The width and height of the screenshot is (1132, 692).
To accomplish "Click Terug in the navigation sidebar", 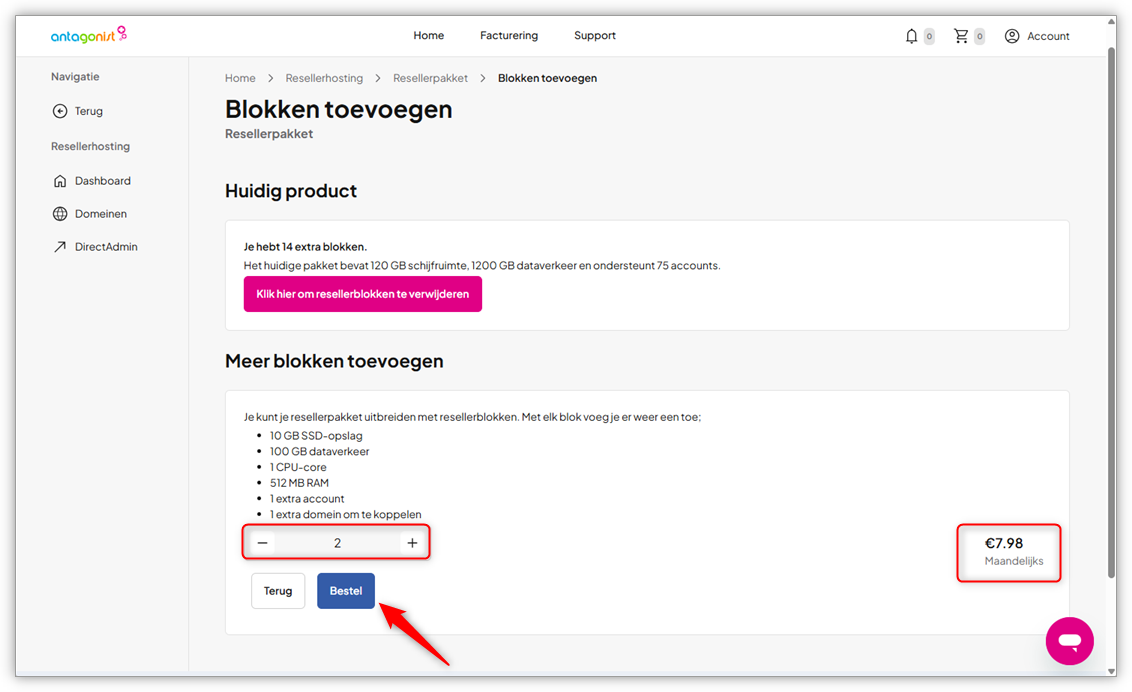I will point(79,111).
